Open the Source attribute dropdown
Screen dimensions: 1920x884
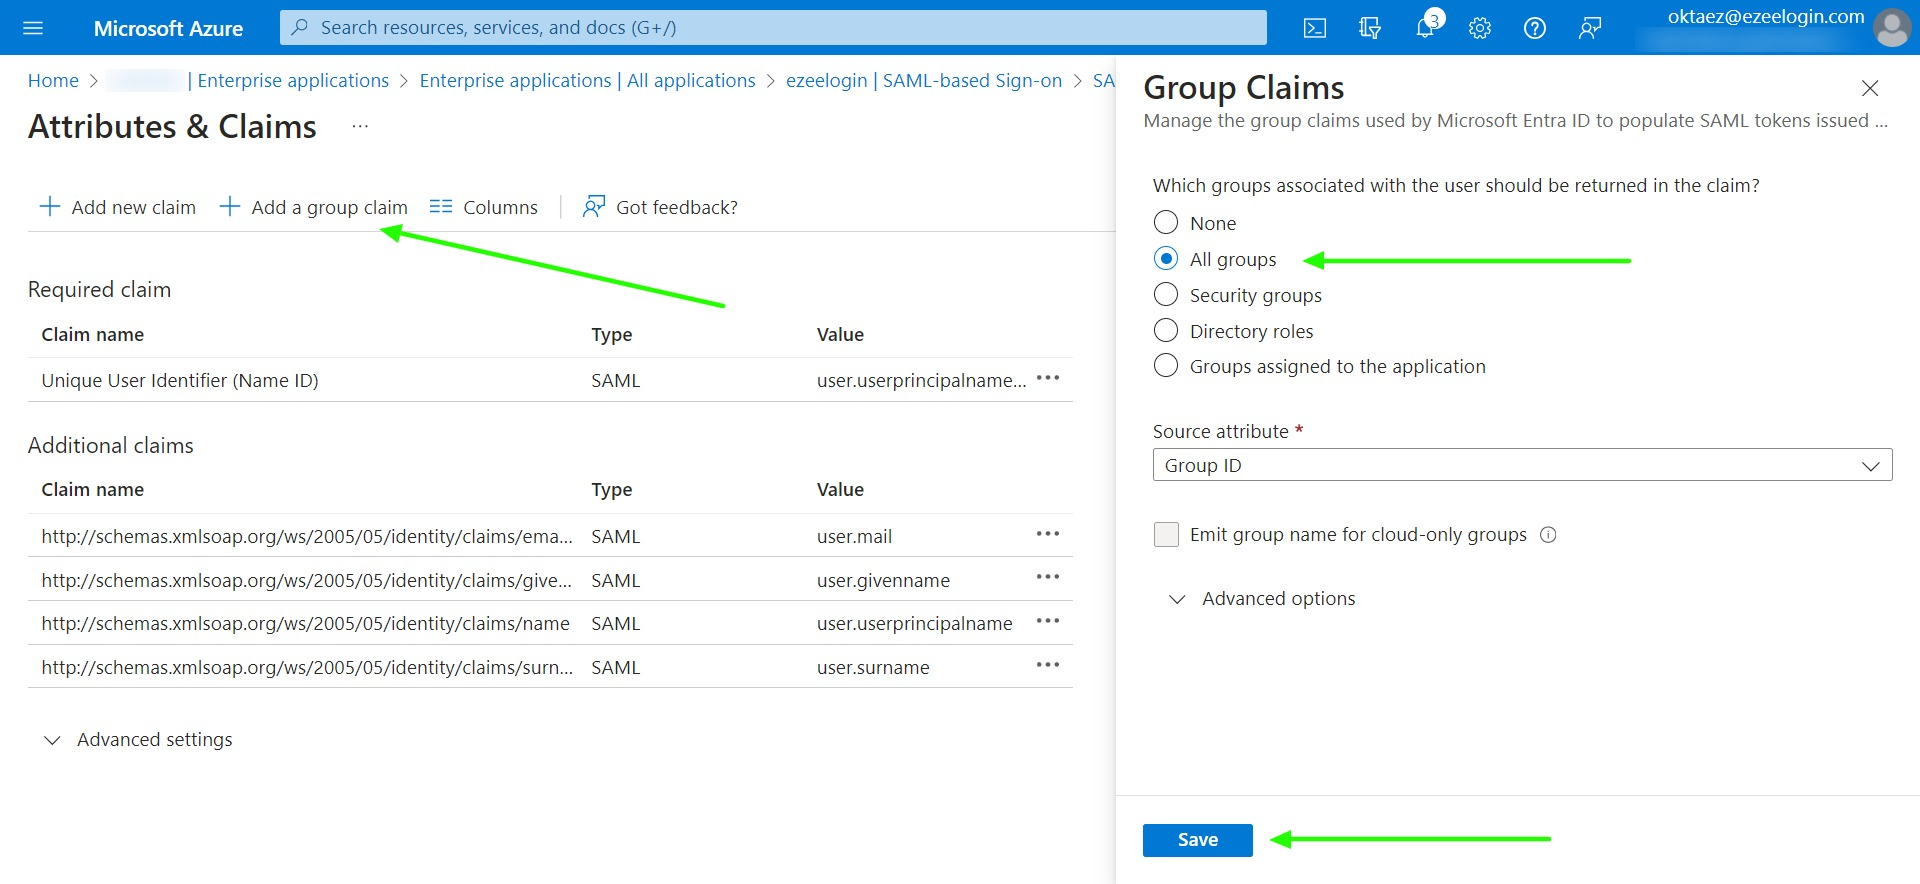click(x=1522, y=465)
